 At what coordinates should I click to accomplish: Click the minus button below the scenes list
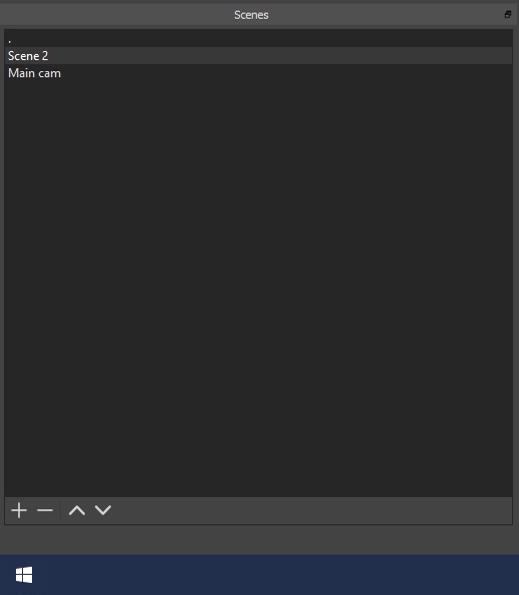[45, 510]
